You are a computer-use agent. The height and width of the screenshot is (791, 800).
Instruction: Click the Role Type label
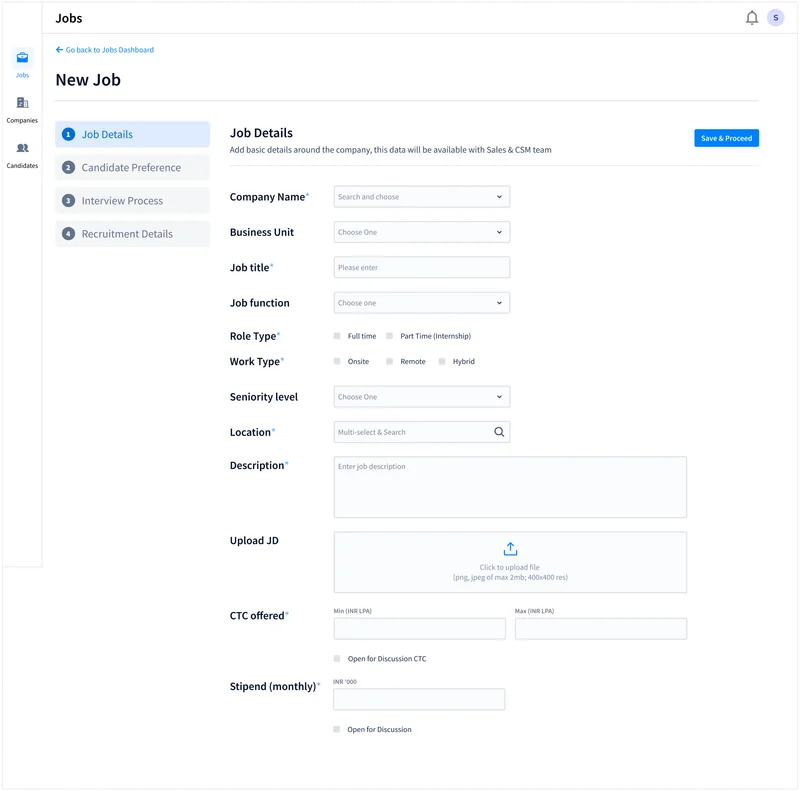pos(253,336)
